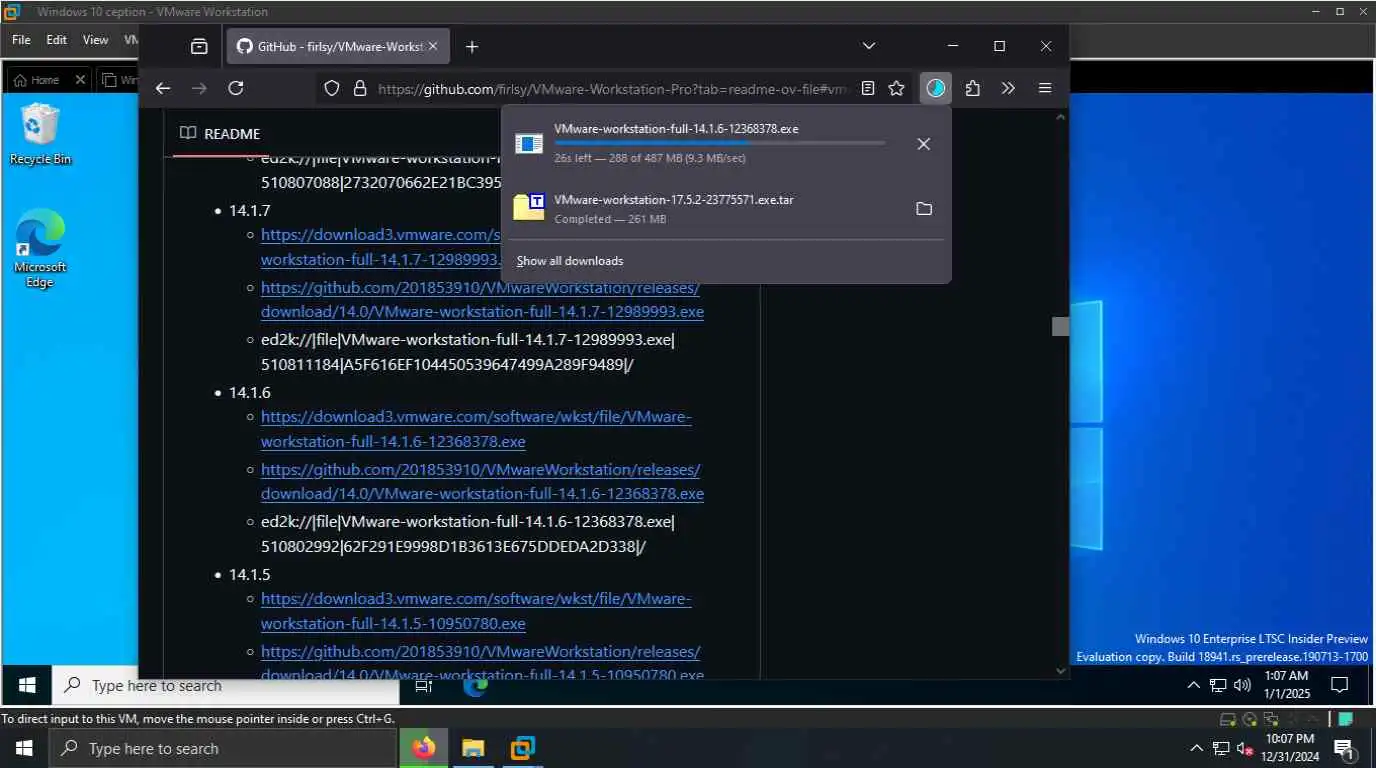Open download3.vmware.com 14.1.6 link

tap(476, 429)
